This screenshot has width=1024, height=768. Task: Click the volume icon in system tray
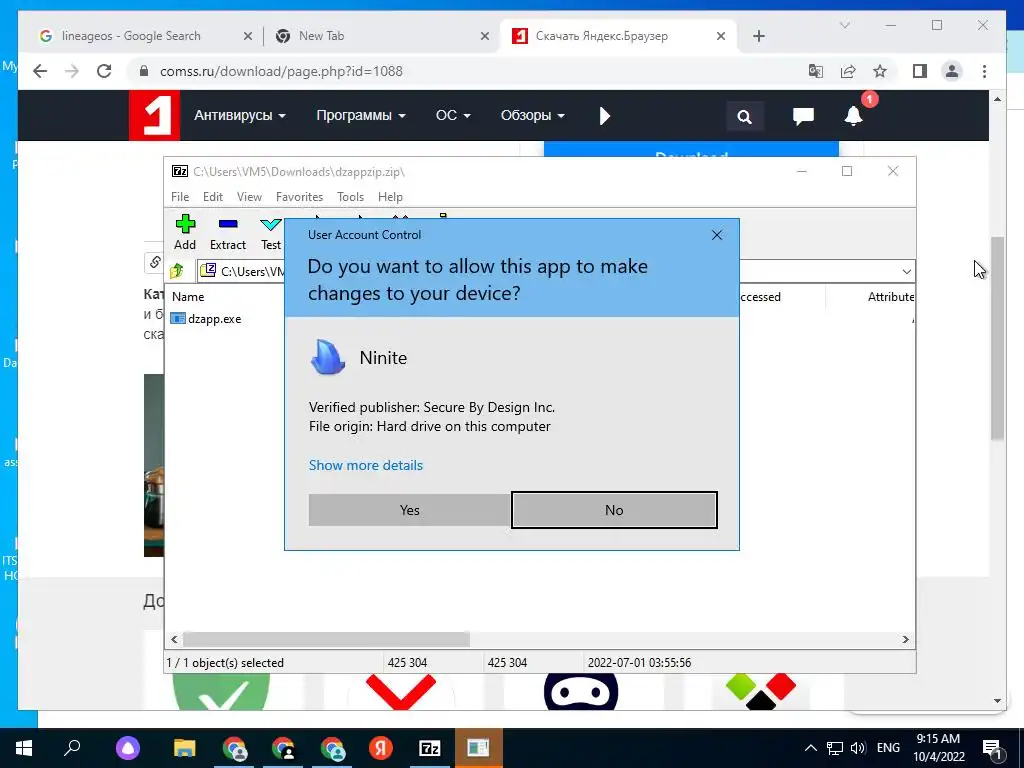click(x=857, y=748)
